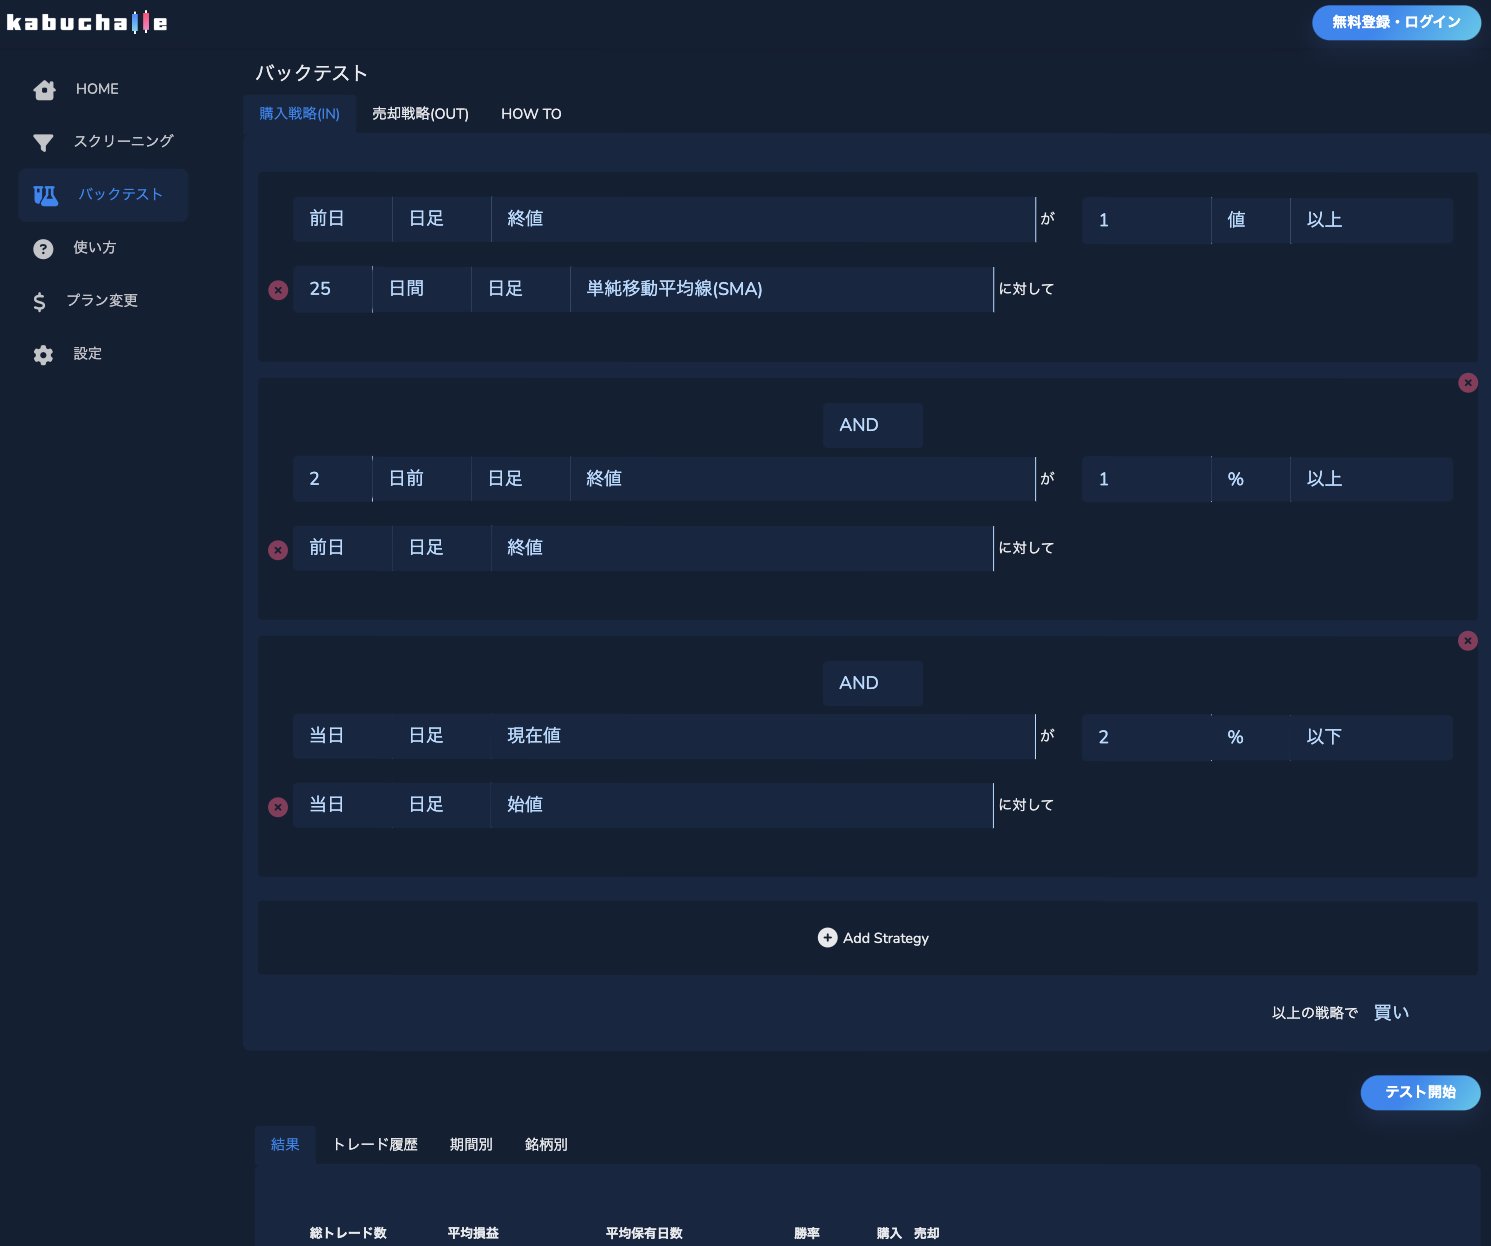The height and width of the screenshot is (1246, 1491).
Task: Open スクリーニング using the funnel icon
Action: (x=43, y=143)
